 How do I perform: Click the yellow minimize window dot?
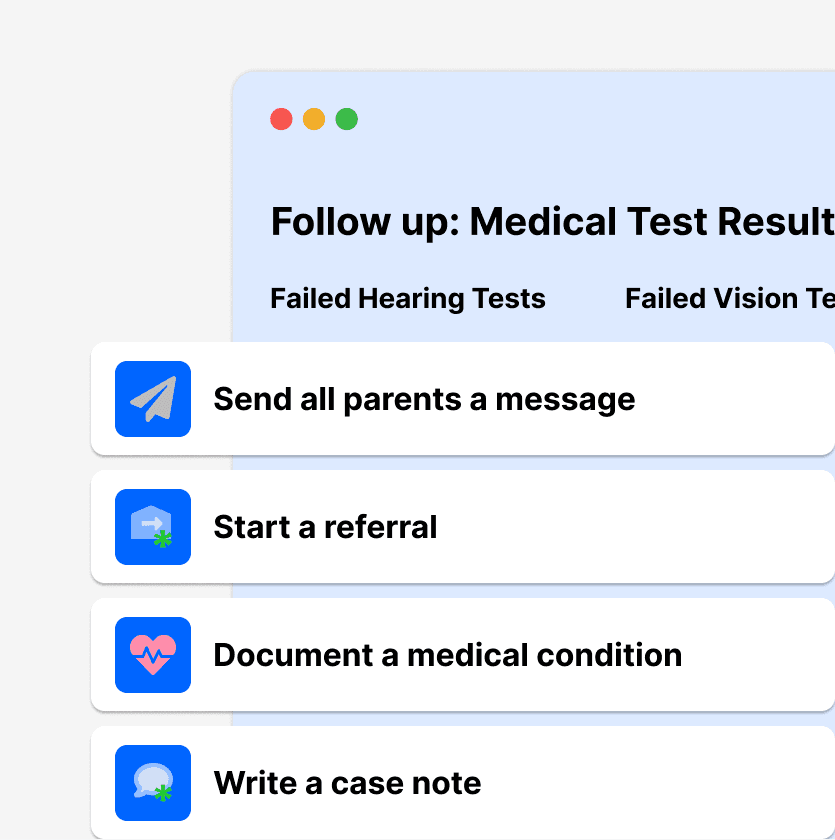314,119
